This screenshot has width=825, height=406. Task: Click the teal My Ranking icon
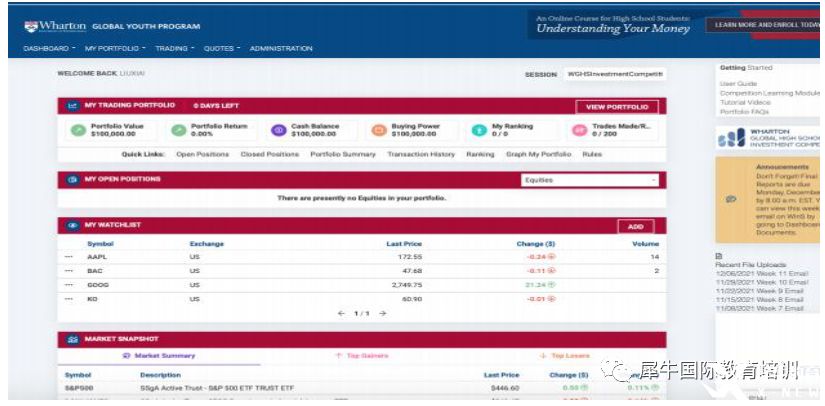point(479,130)
